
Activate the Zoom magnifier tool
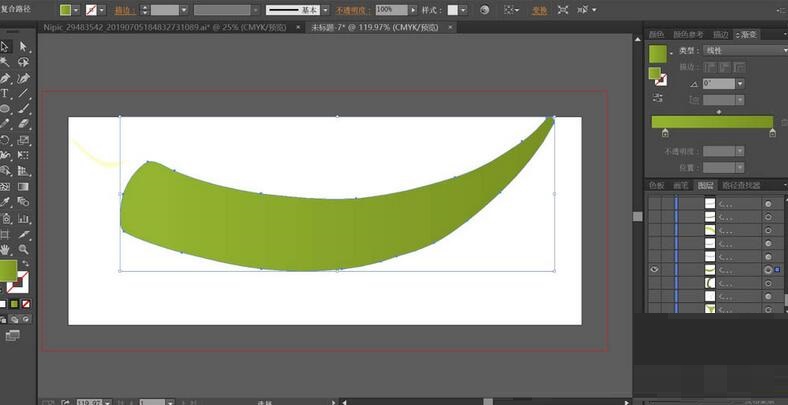23,249
